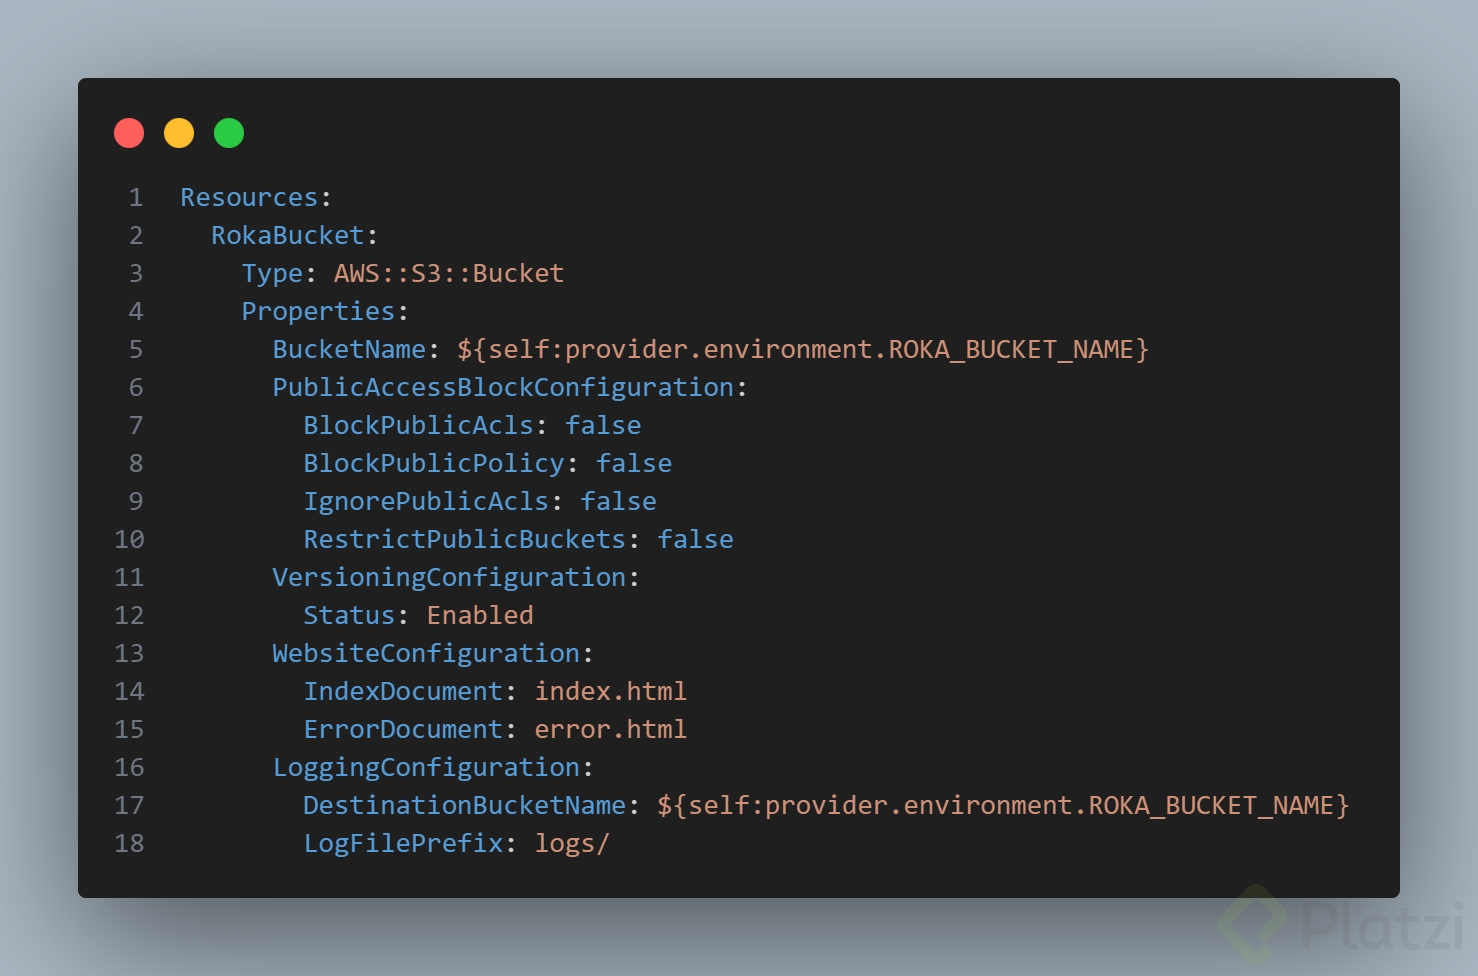Viewport: 1478px width, 976px height.
Task: Click the green maximize dot
Action: 229,133
